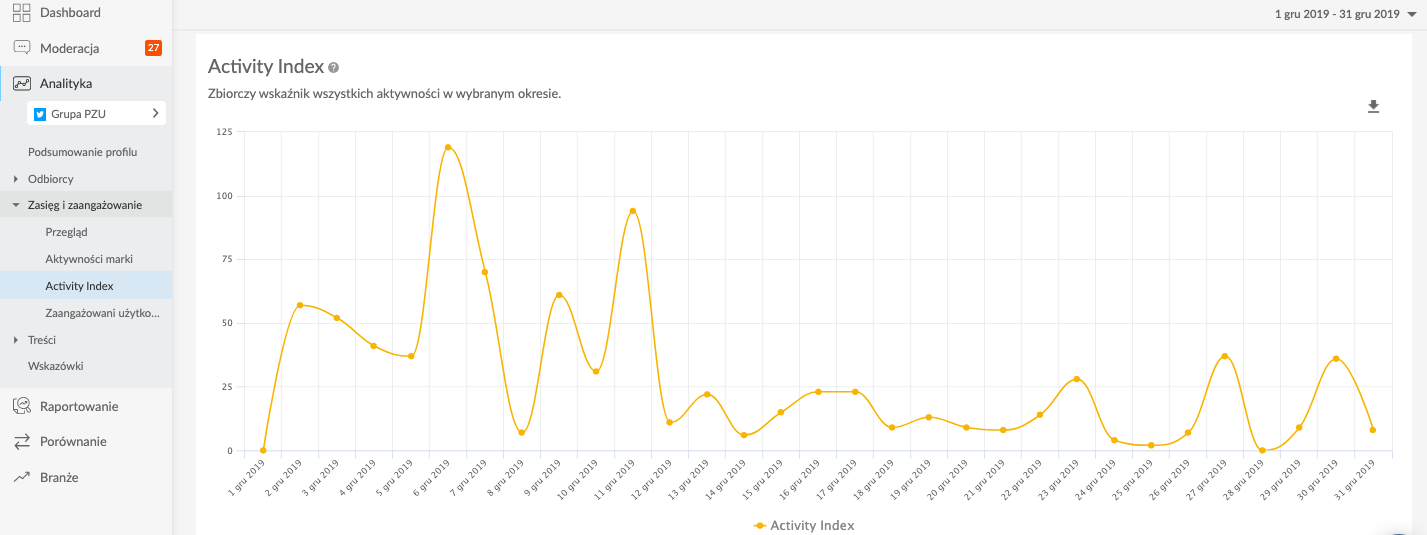Open the date range dropdown
The height and width of the screenshot is (535, 1427).
(x=1344, y=14)
